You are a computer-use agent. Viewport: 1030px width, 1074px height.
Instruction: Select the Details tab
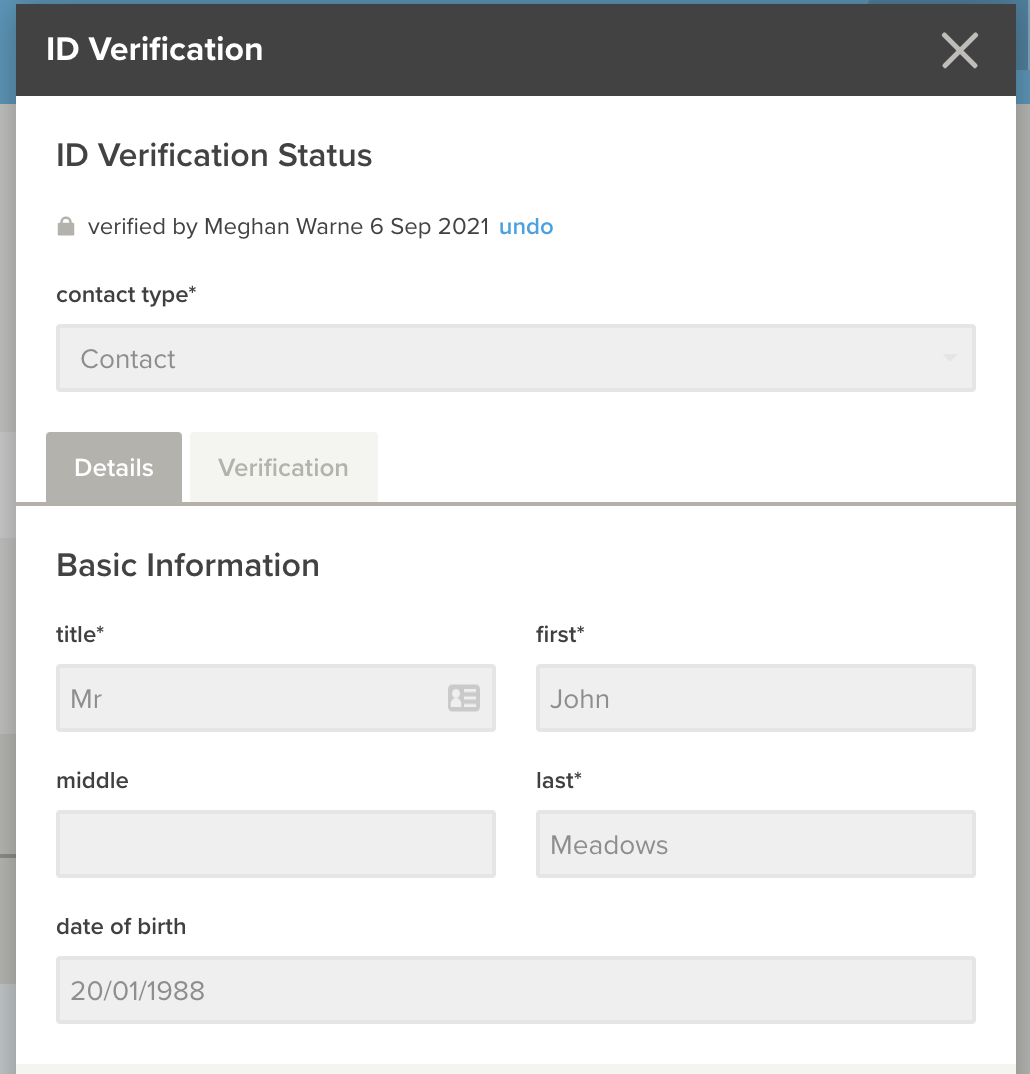(x=113, y=467)
